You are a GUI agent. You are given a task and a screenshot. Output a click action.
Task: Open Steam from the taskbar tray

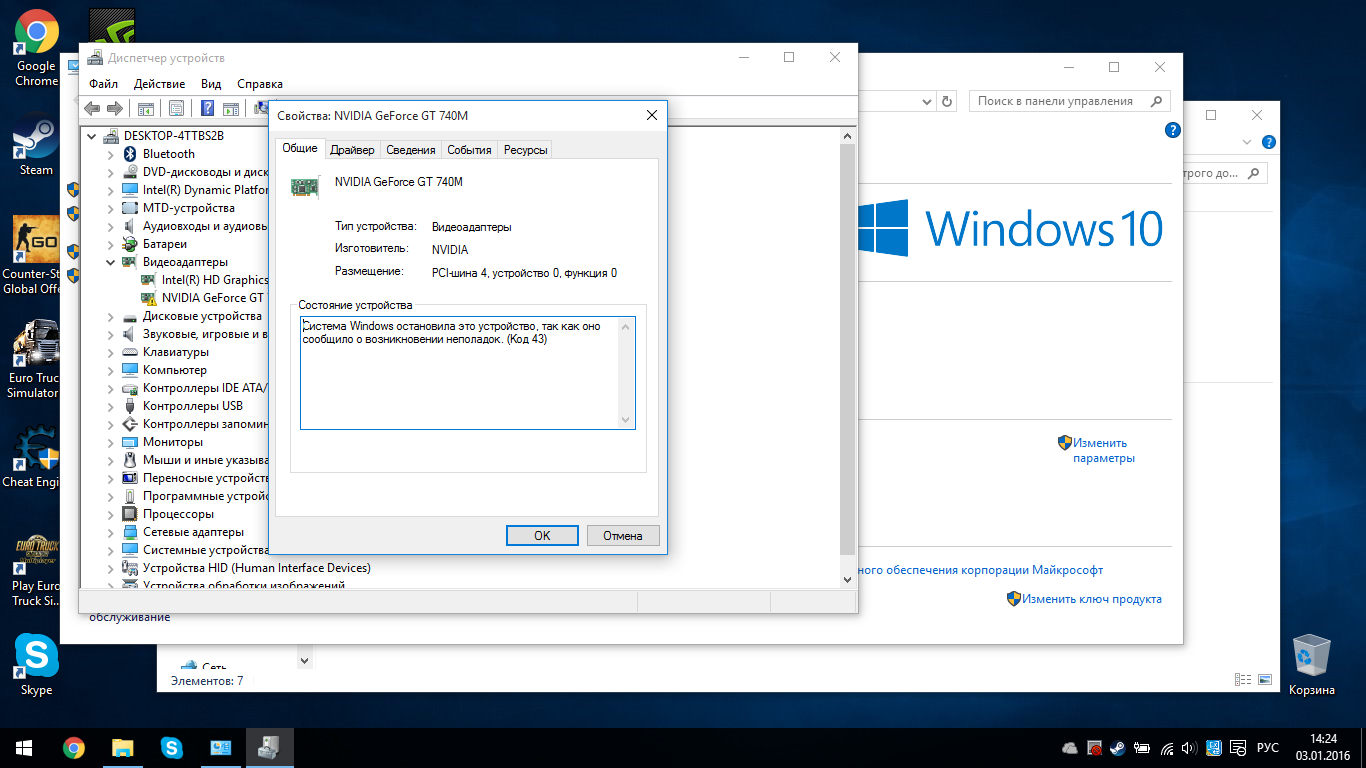[1117, 748]
